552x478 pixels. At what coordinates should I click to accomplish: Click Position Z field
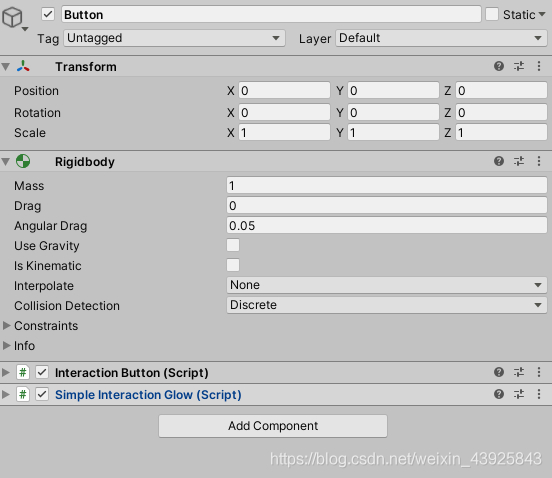pos(501,90)
